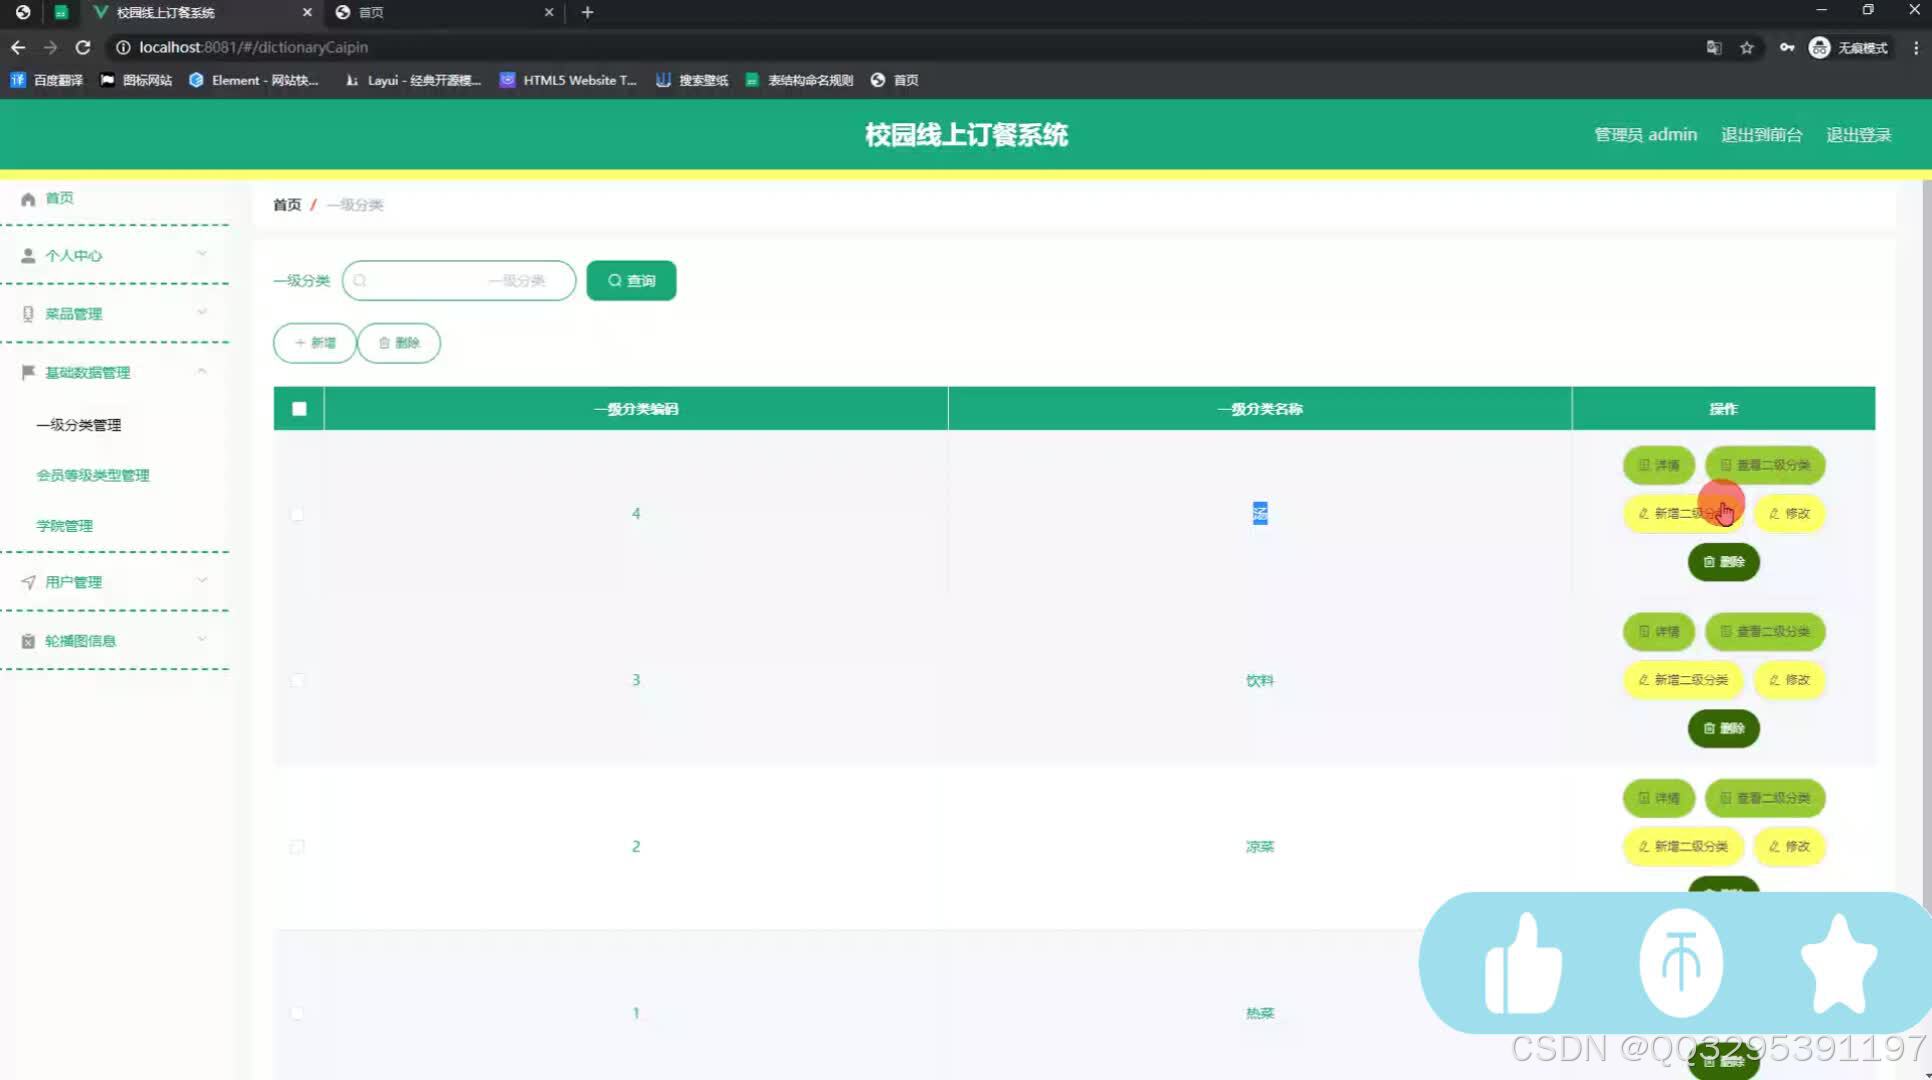Open the HTML5 Website bookmark
Screen dimensions: 1932x1080
coord(568,80)
